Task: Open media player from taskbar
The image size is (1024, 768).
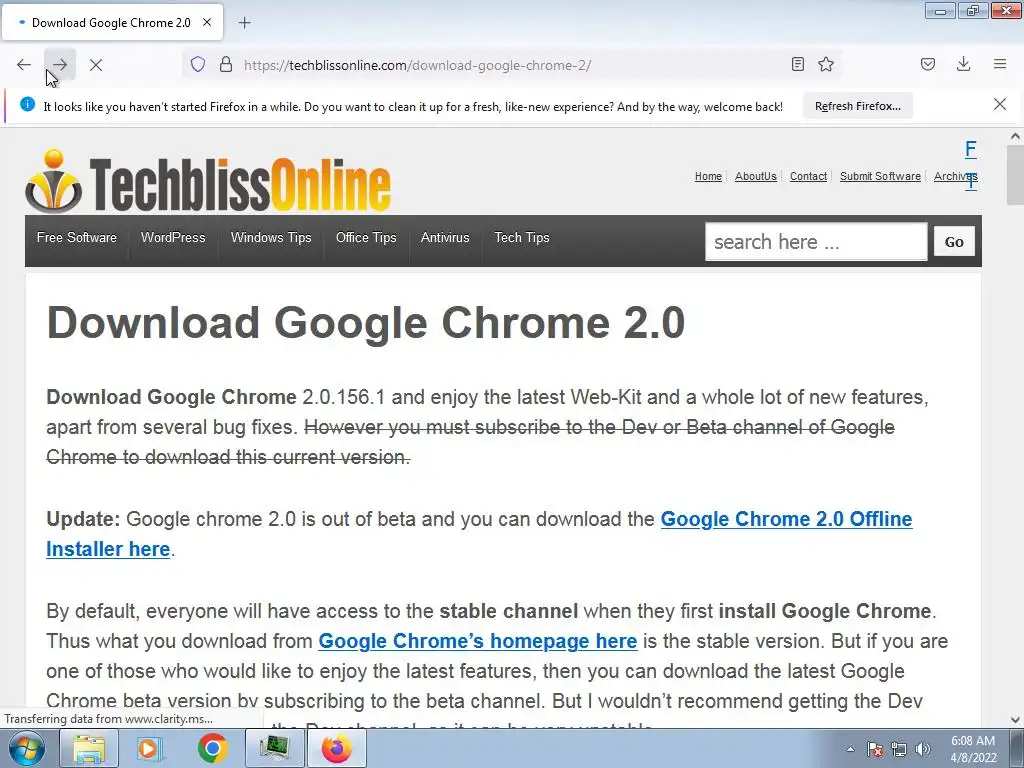Action: (150, 748)
